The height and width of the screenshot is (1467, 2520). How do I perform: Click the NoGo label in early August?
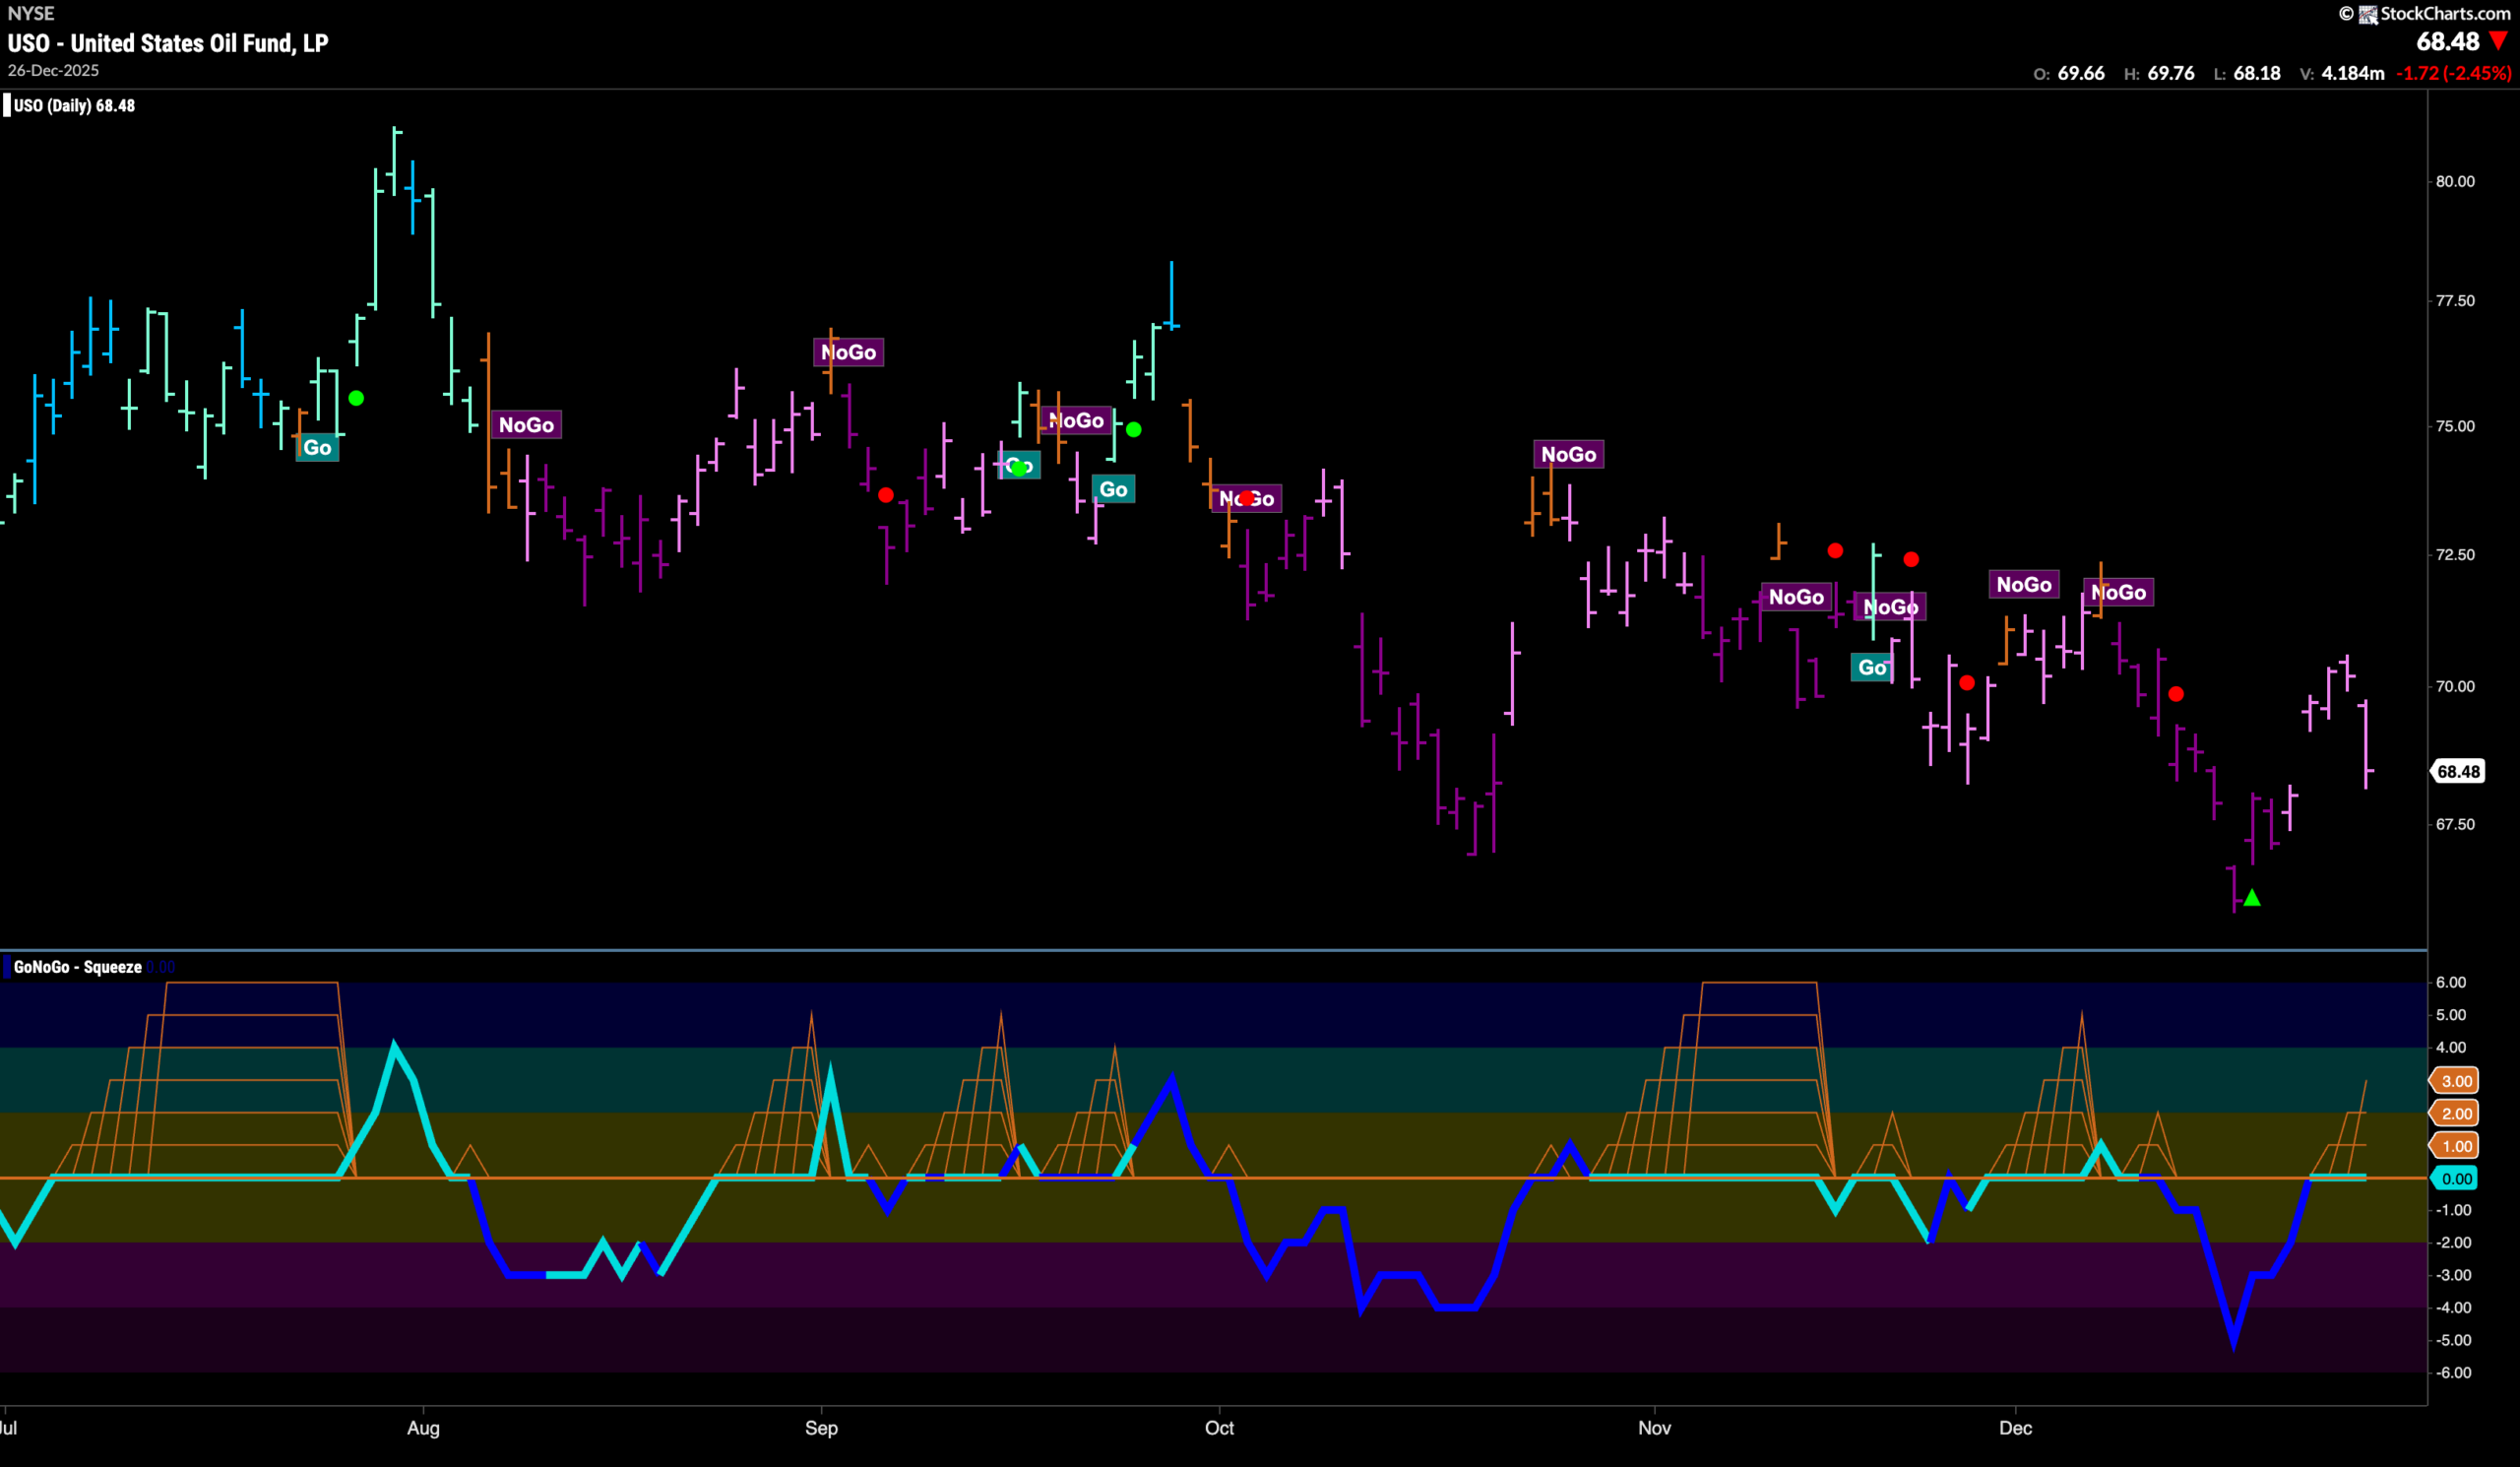[526, 425]
